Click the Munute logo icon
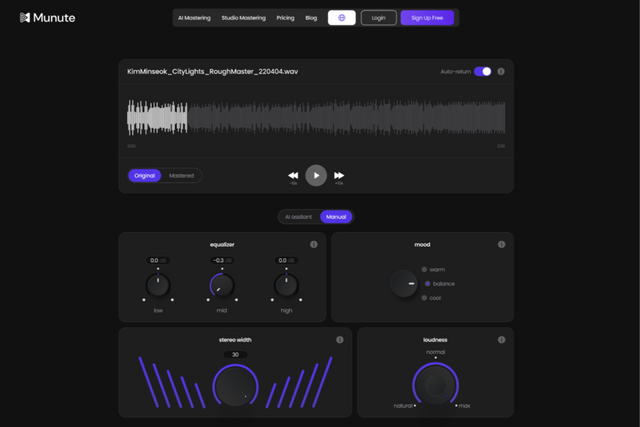Image resolution: width=640 pixels, height=427 pixels. 25,18
